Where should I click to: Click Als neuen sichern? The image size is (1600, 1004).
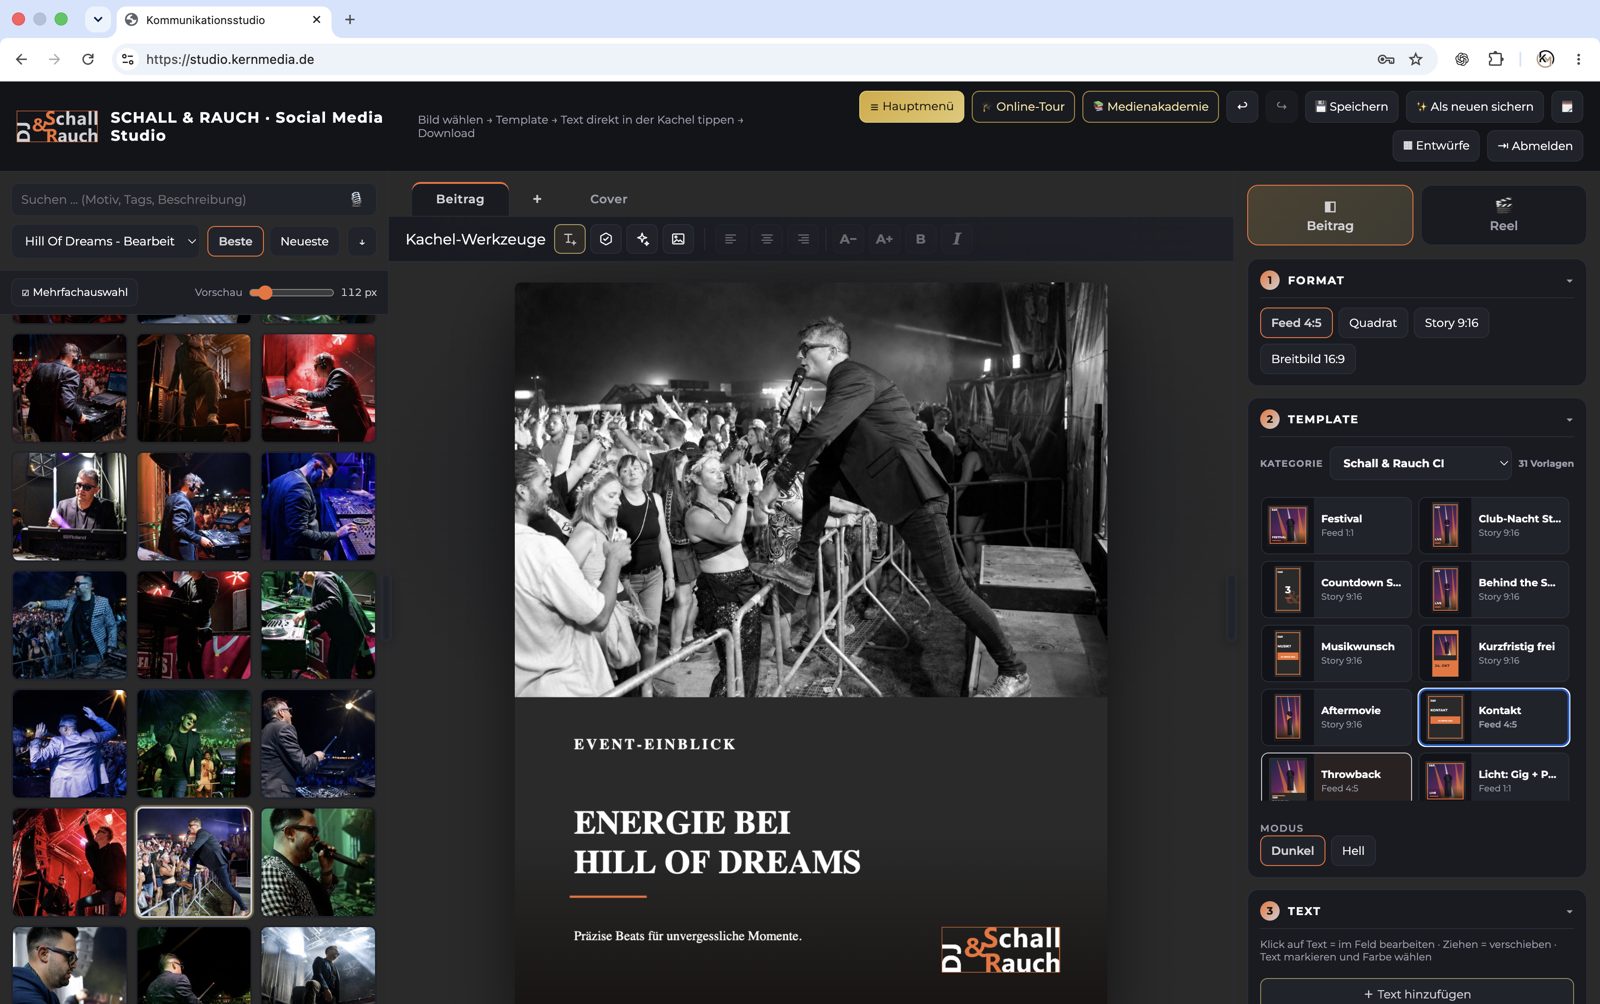pyautogui.click(x=1475, y=107)
